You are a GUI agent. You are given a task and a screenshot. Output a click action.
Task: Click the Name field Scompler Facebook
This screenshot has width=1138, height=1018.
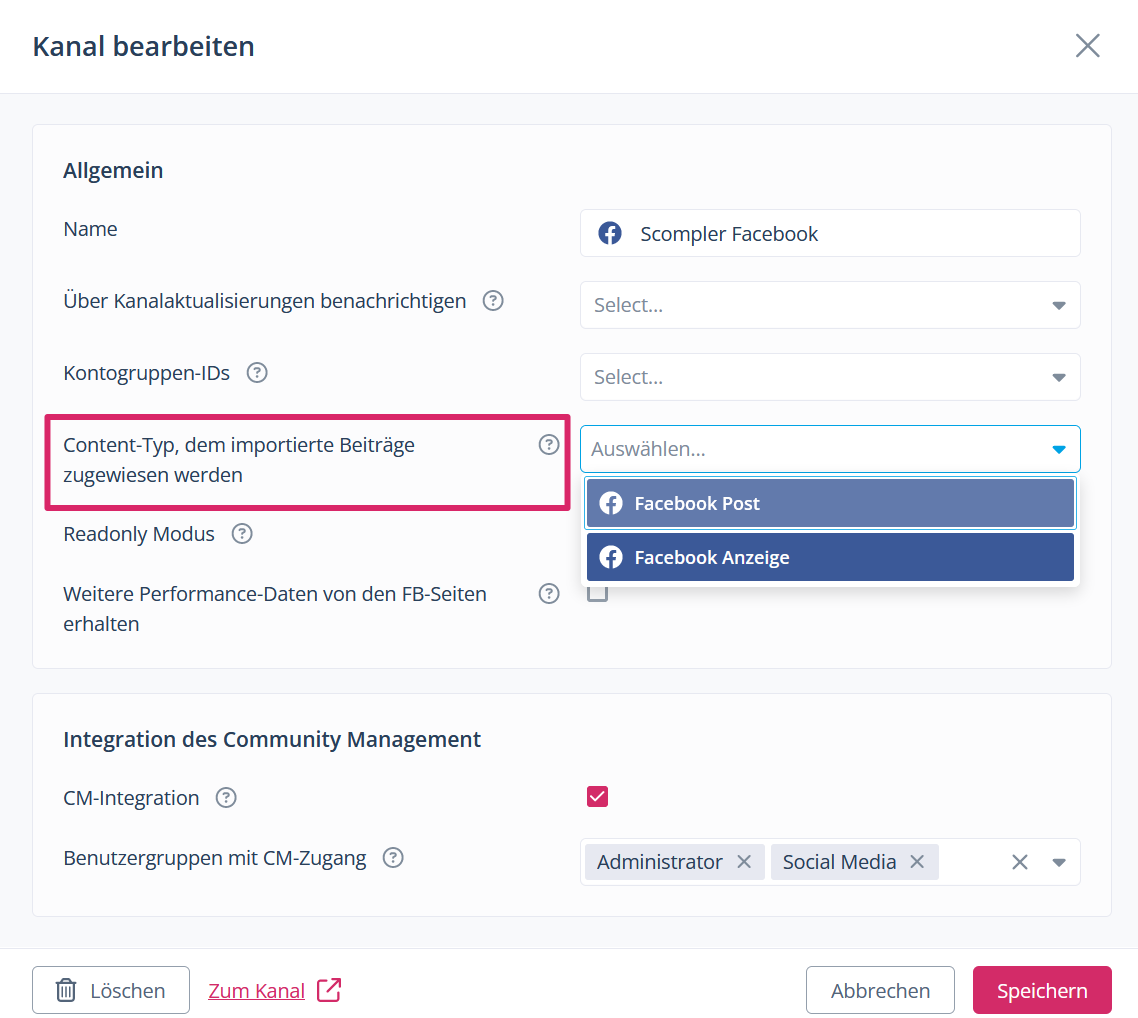click(829, 233)
